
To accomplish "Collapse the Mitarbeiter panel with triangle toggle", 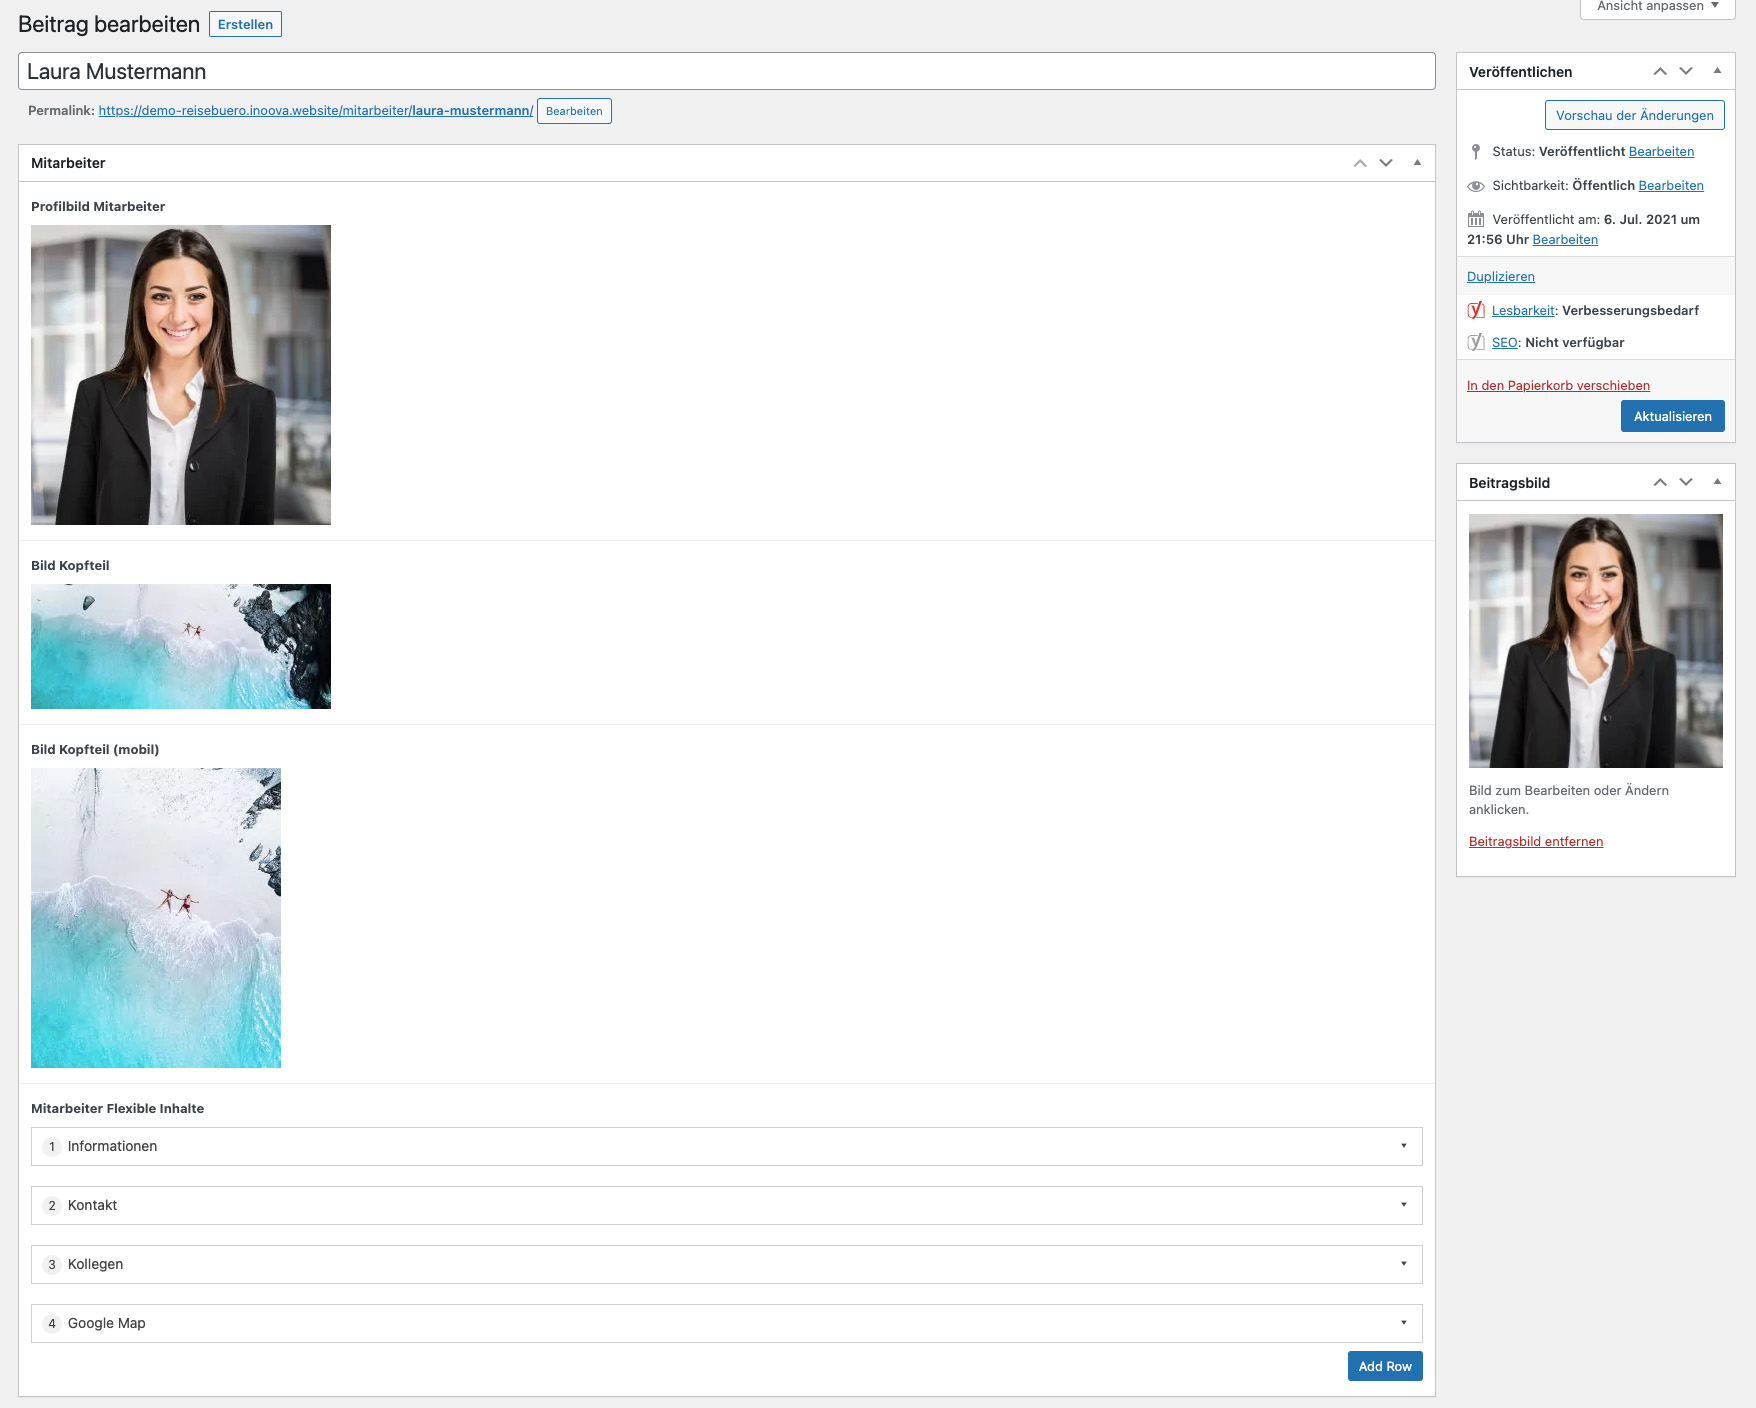I will 1417,163.
